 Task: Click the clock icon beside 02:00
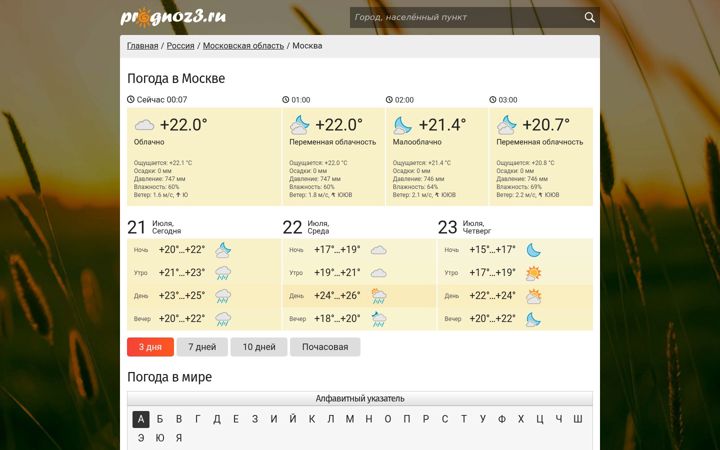(x=389, y=100)
